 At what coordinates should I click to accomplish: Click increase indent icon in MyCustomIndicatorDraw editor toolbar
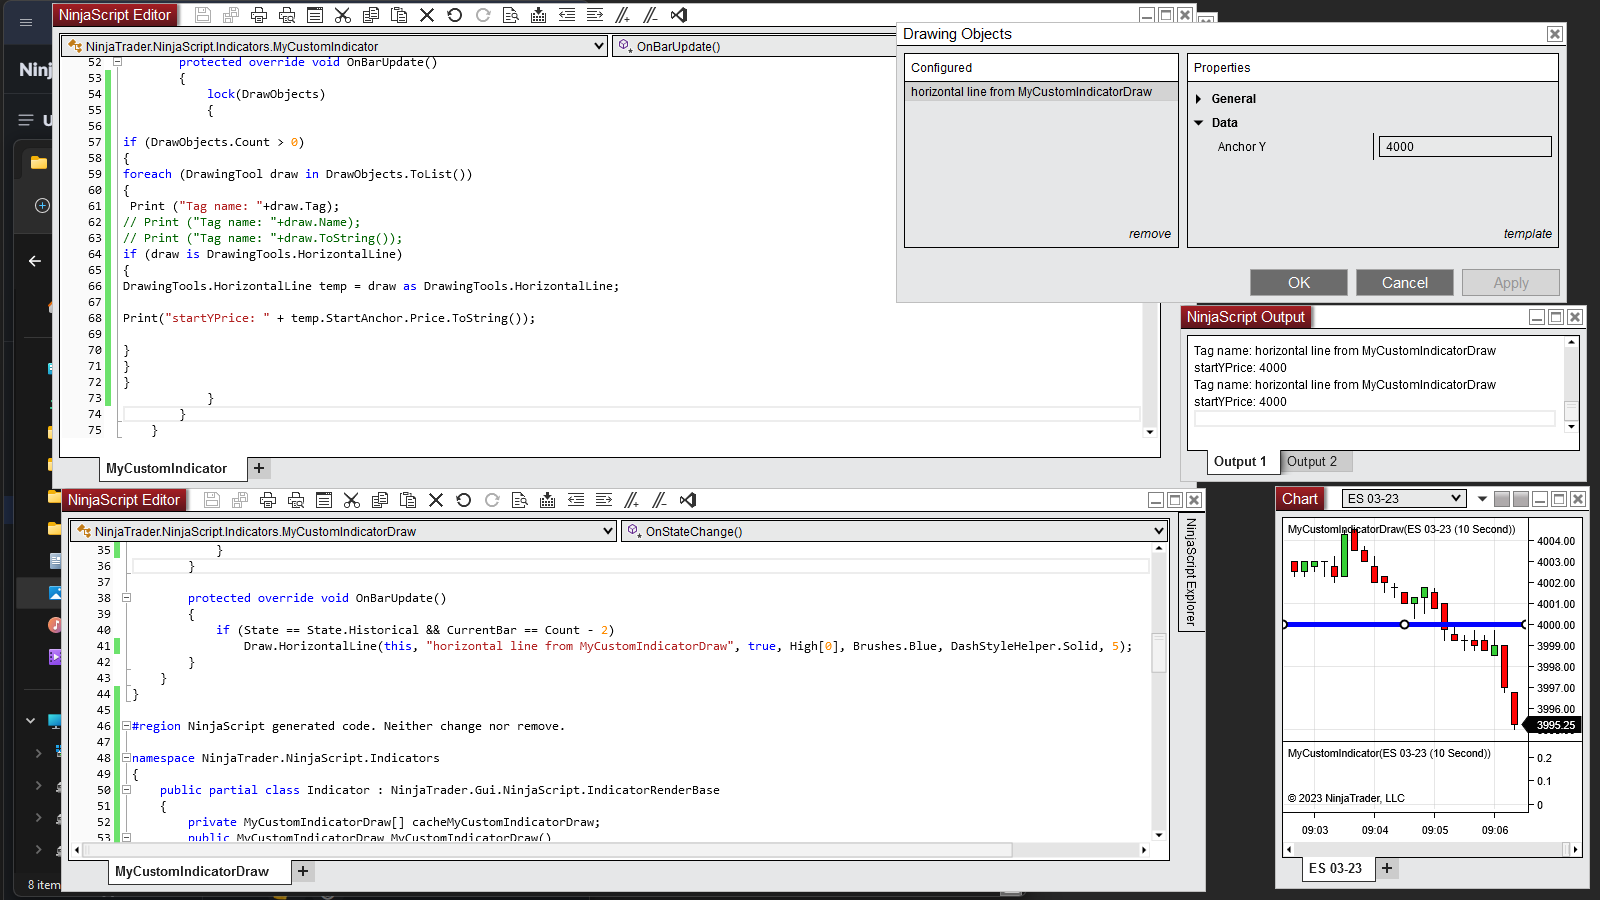(x=603, y=500)
